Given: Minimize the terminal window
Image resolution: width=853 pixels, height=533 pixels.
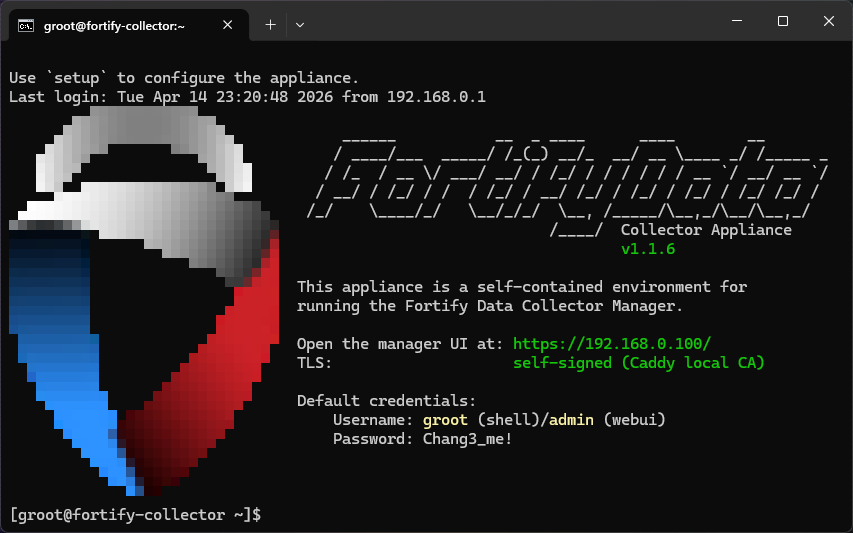Looking at the screenshot, I should pyautogui.click(x=736, y=21).
